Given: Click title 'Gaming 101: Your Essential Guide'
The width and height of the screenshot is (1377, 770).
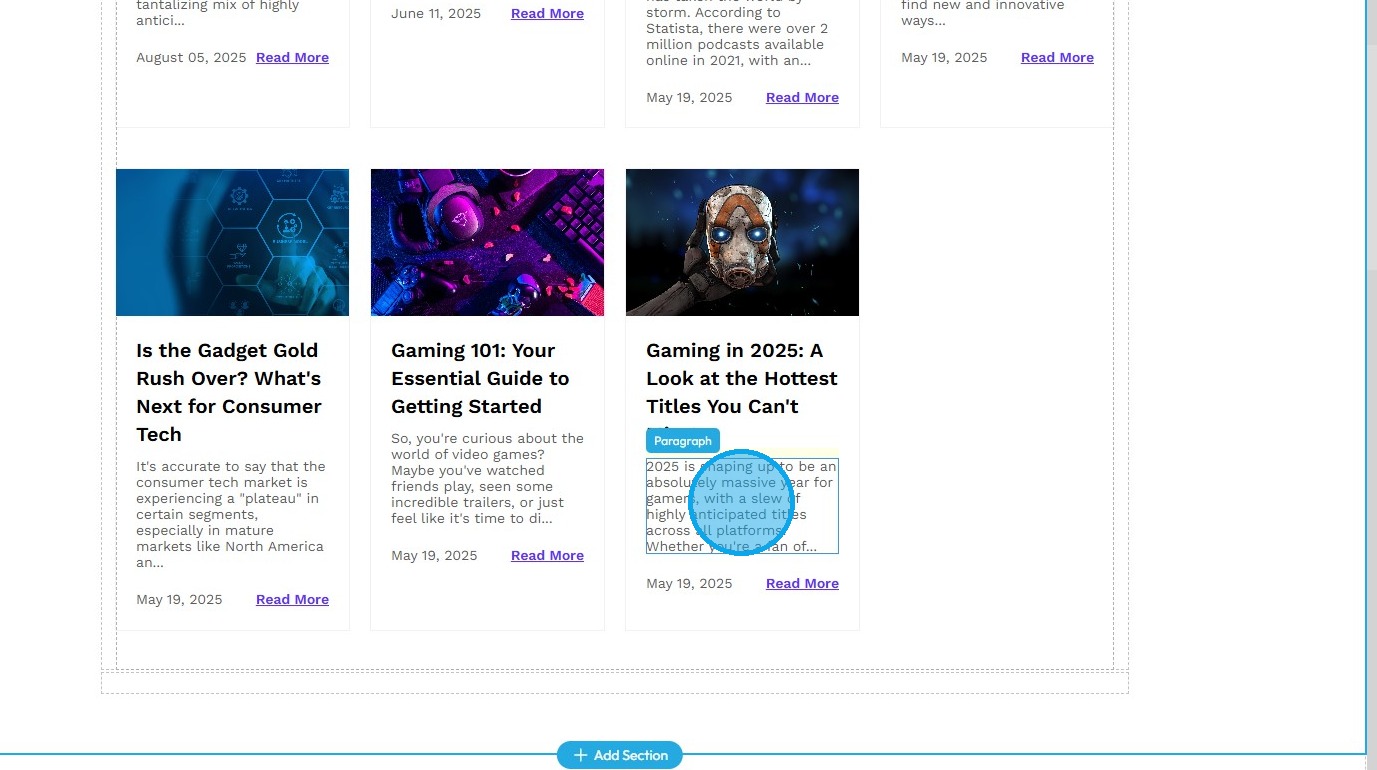Looking at the screenshot, I should click(480, 379).
